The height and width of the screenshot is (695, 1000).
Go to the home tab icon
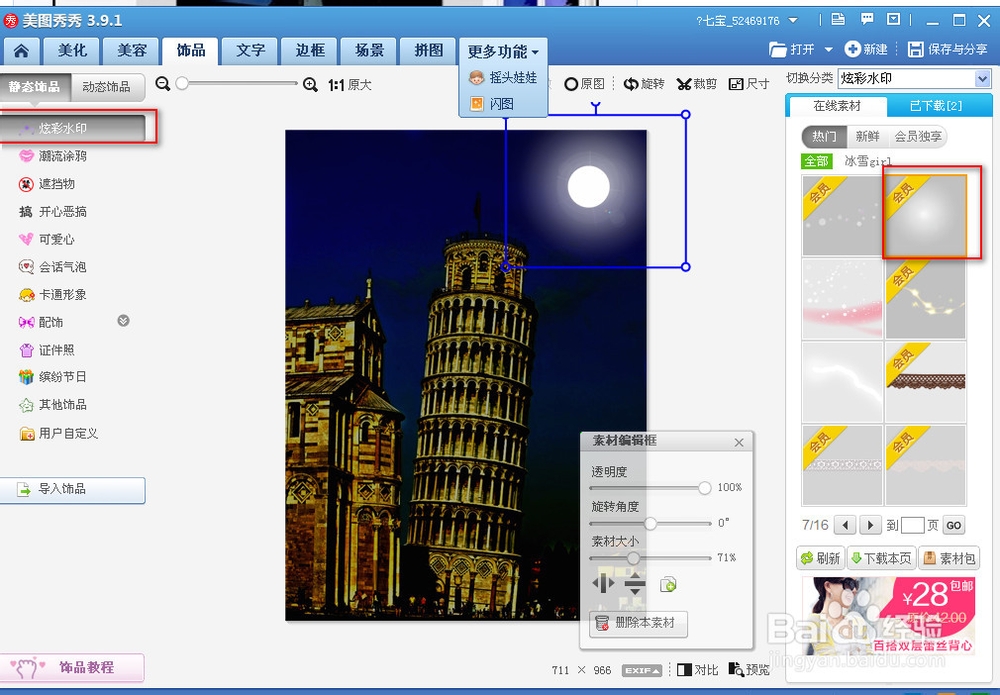coord(21,51)
